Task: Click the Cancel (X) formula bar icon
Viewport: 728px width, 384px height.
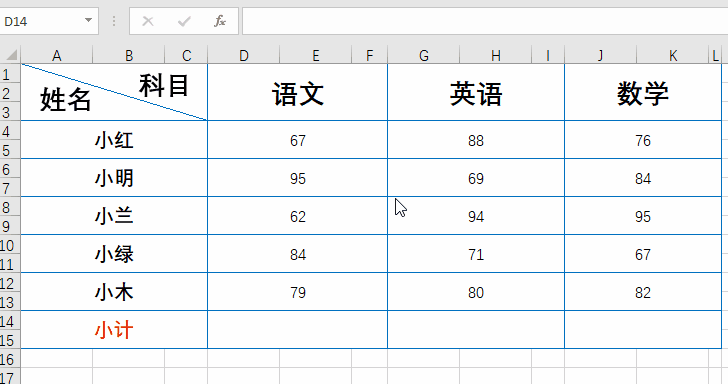Action: coord(148,21)
